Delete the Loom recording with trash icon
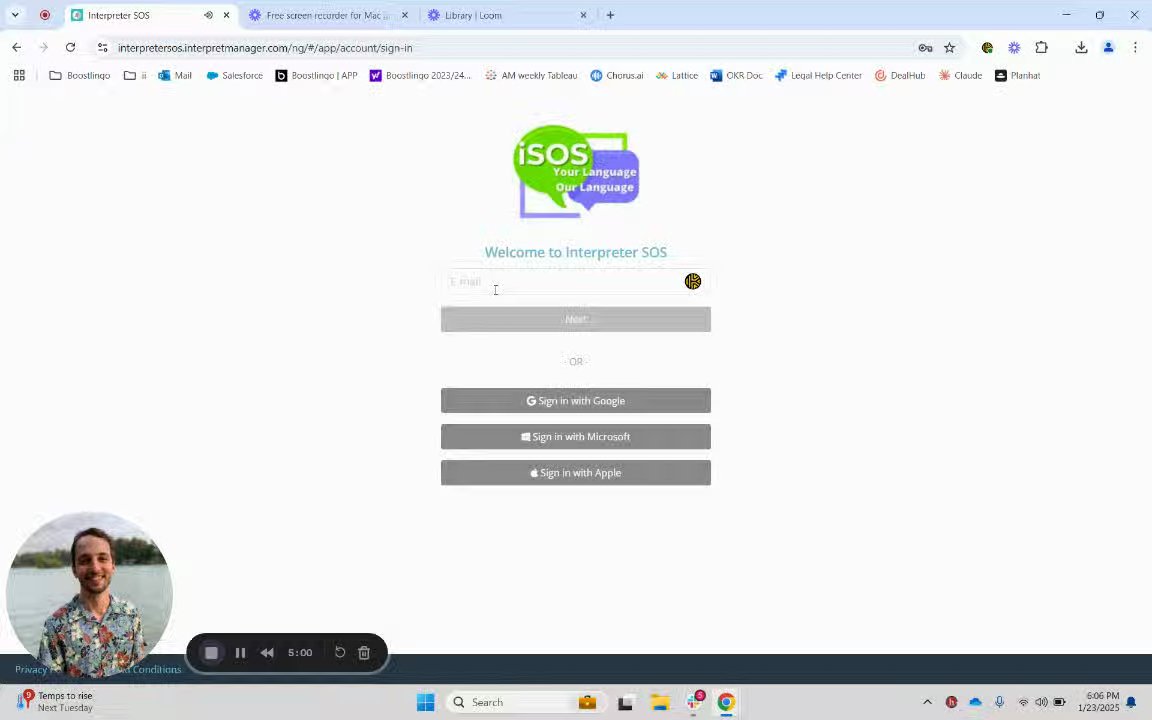1152x720 pixels. click(364, 652)
